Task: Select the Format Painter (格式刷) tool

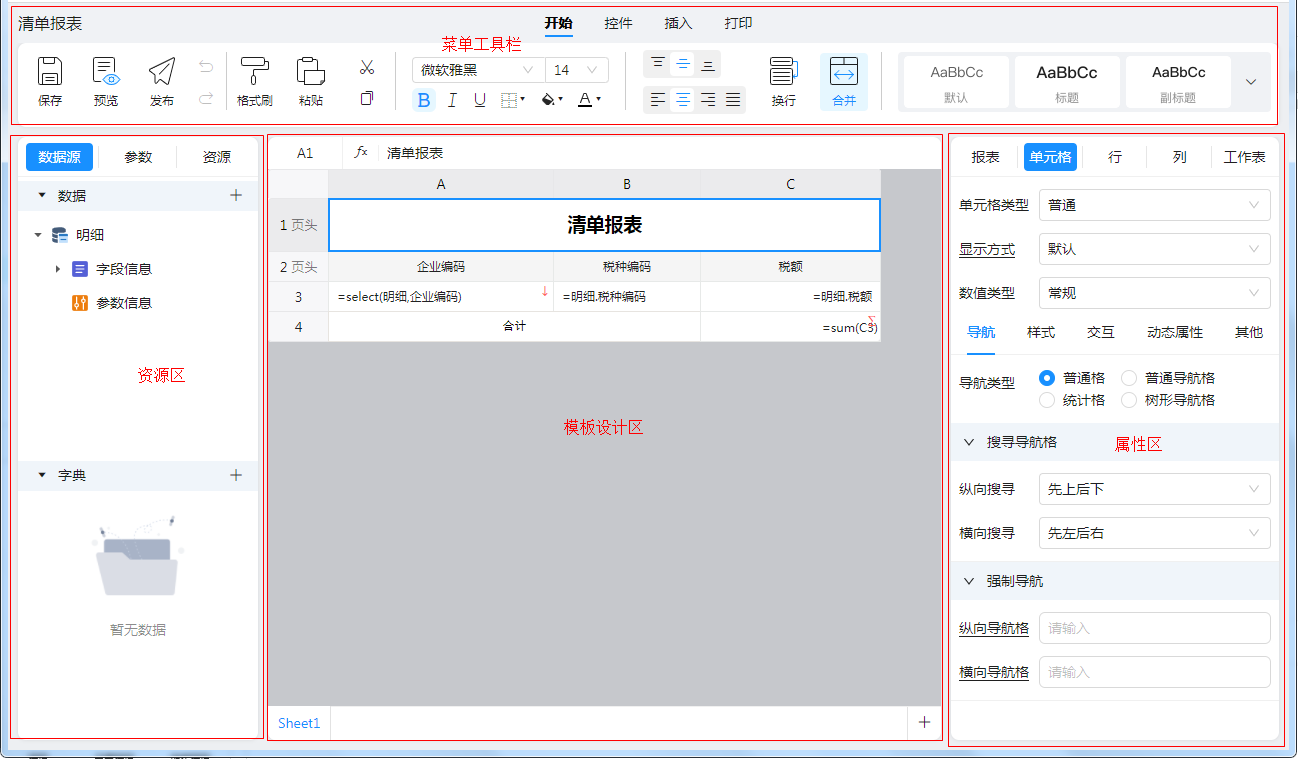Action: coord(255,73)
